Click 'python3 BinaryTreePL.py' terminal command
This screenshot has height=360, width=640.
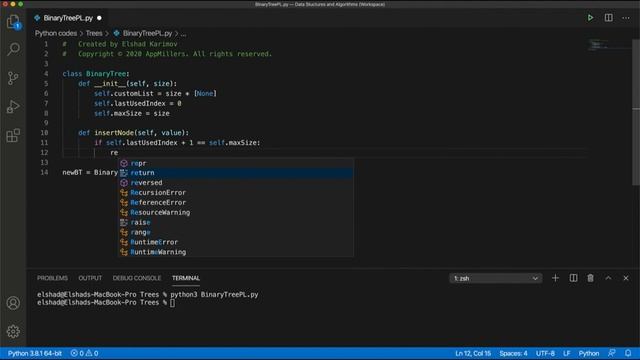pos(214,294)
